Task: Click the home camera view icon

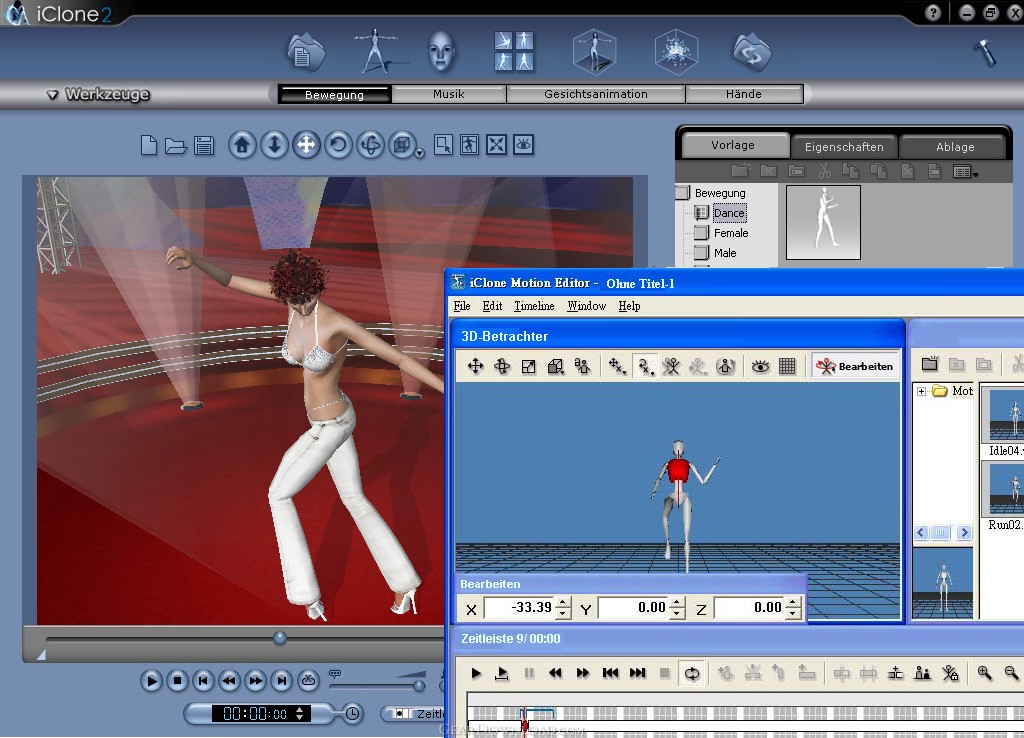Action: tap(243, 144)
